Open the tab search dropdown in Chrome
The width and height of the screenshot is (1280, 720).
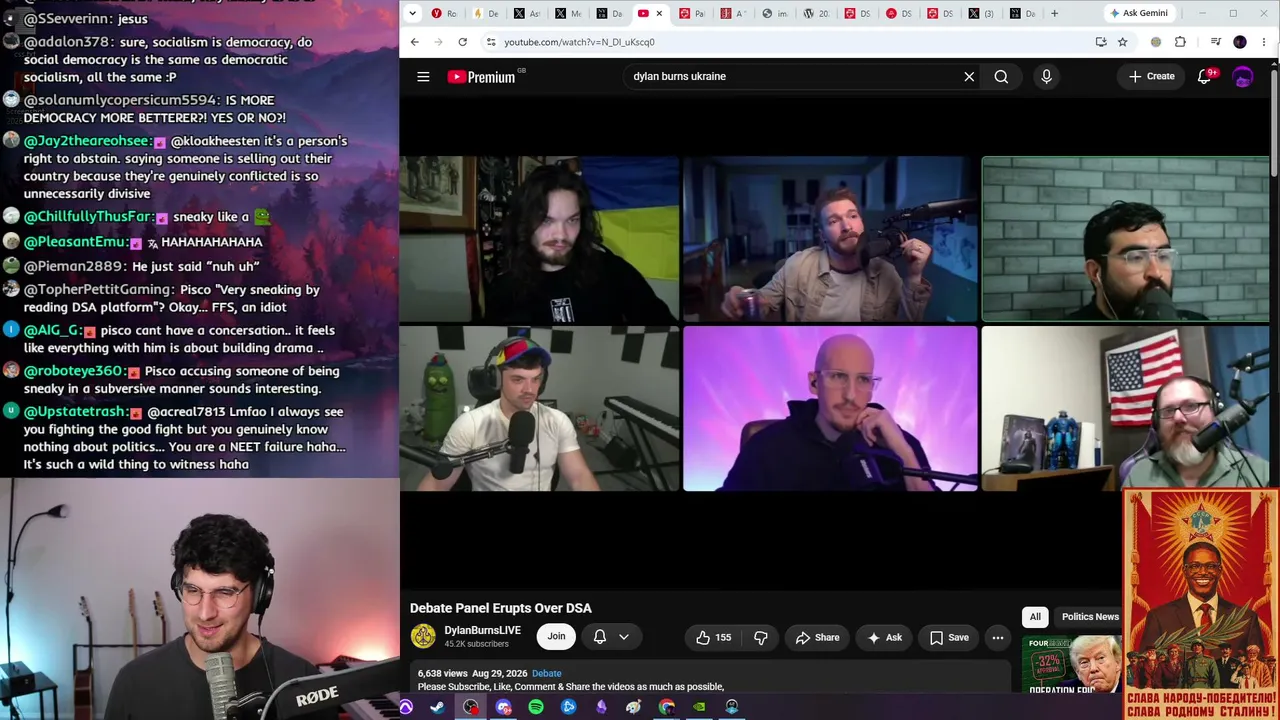(x=413, y=13)
